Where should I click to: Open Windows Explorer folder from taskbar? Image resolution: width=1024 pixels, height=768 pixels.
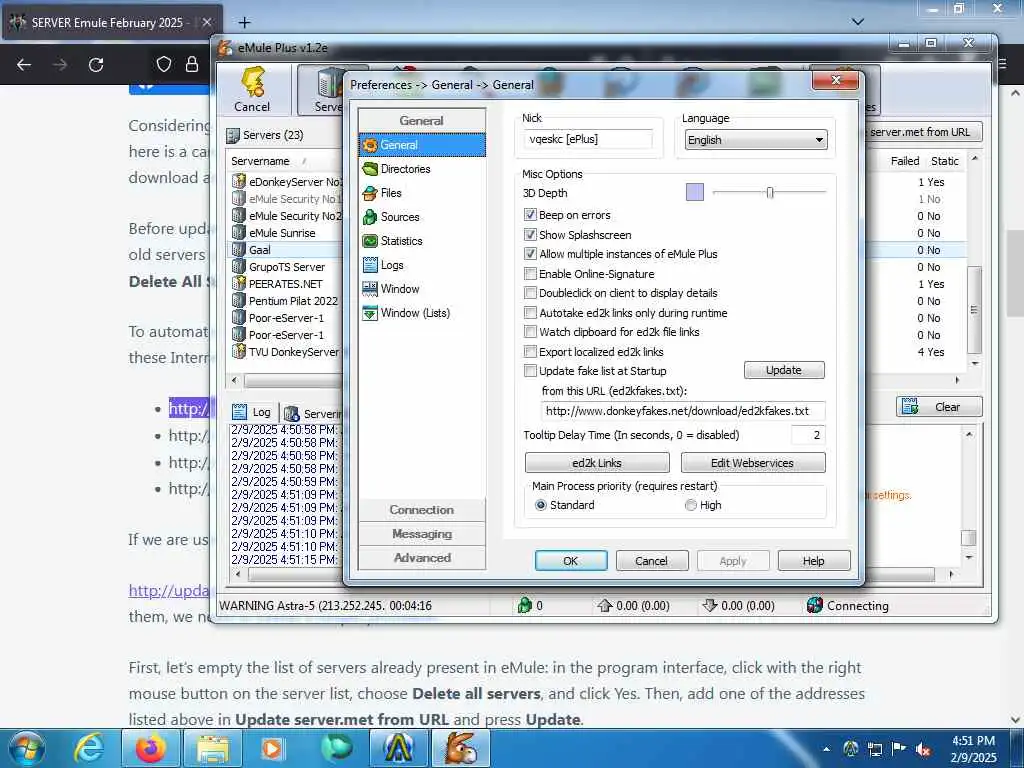pos(213,748)
